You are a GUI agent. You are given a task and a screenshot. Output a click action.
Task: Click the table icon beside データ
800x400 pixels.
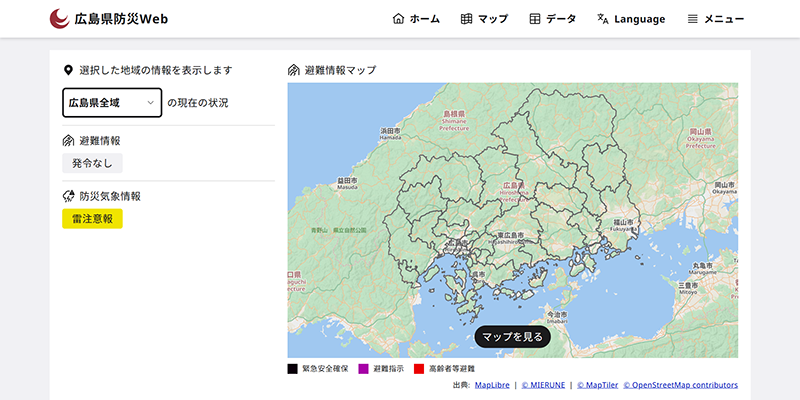click(535, 19)
